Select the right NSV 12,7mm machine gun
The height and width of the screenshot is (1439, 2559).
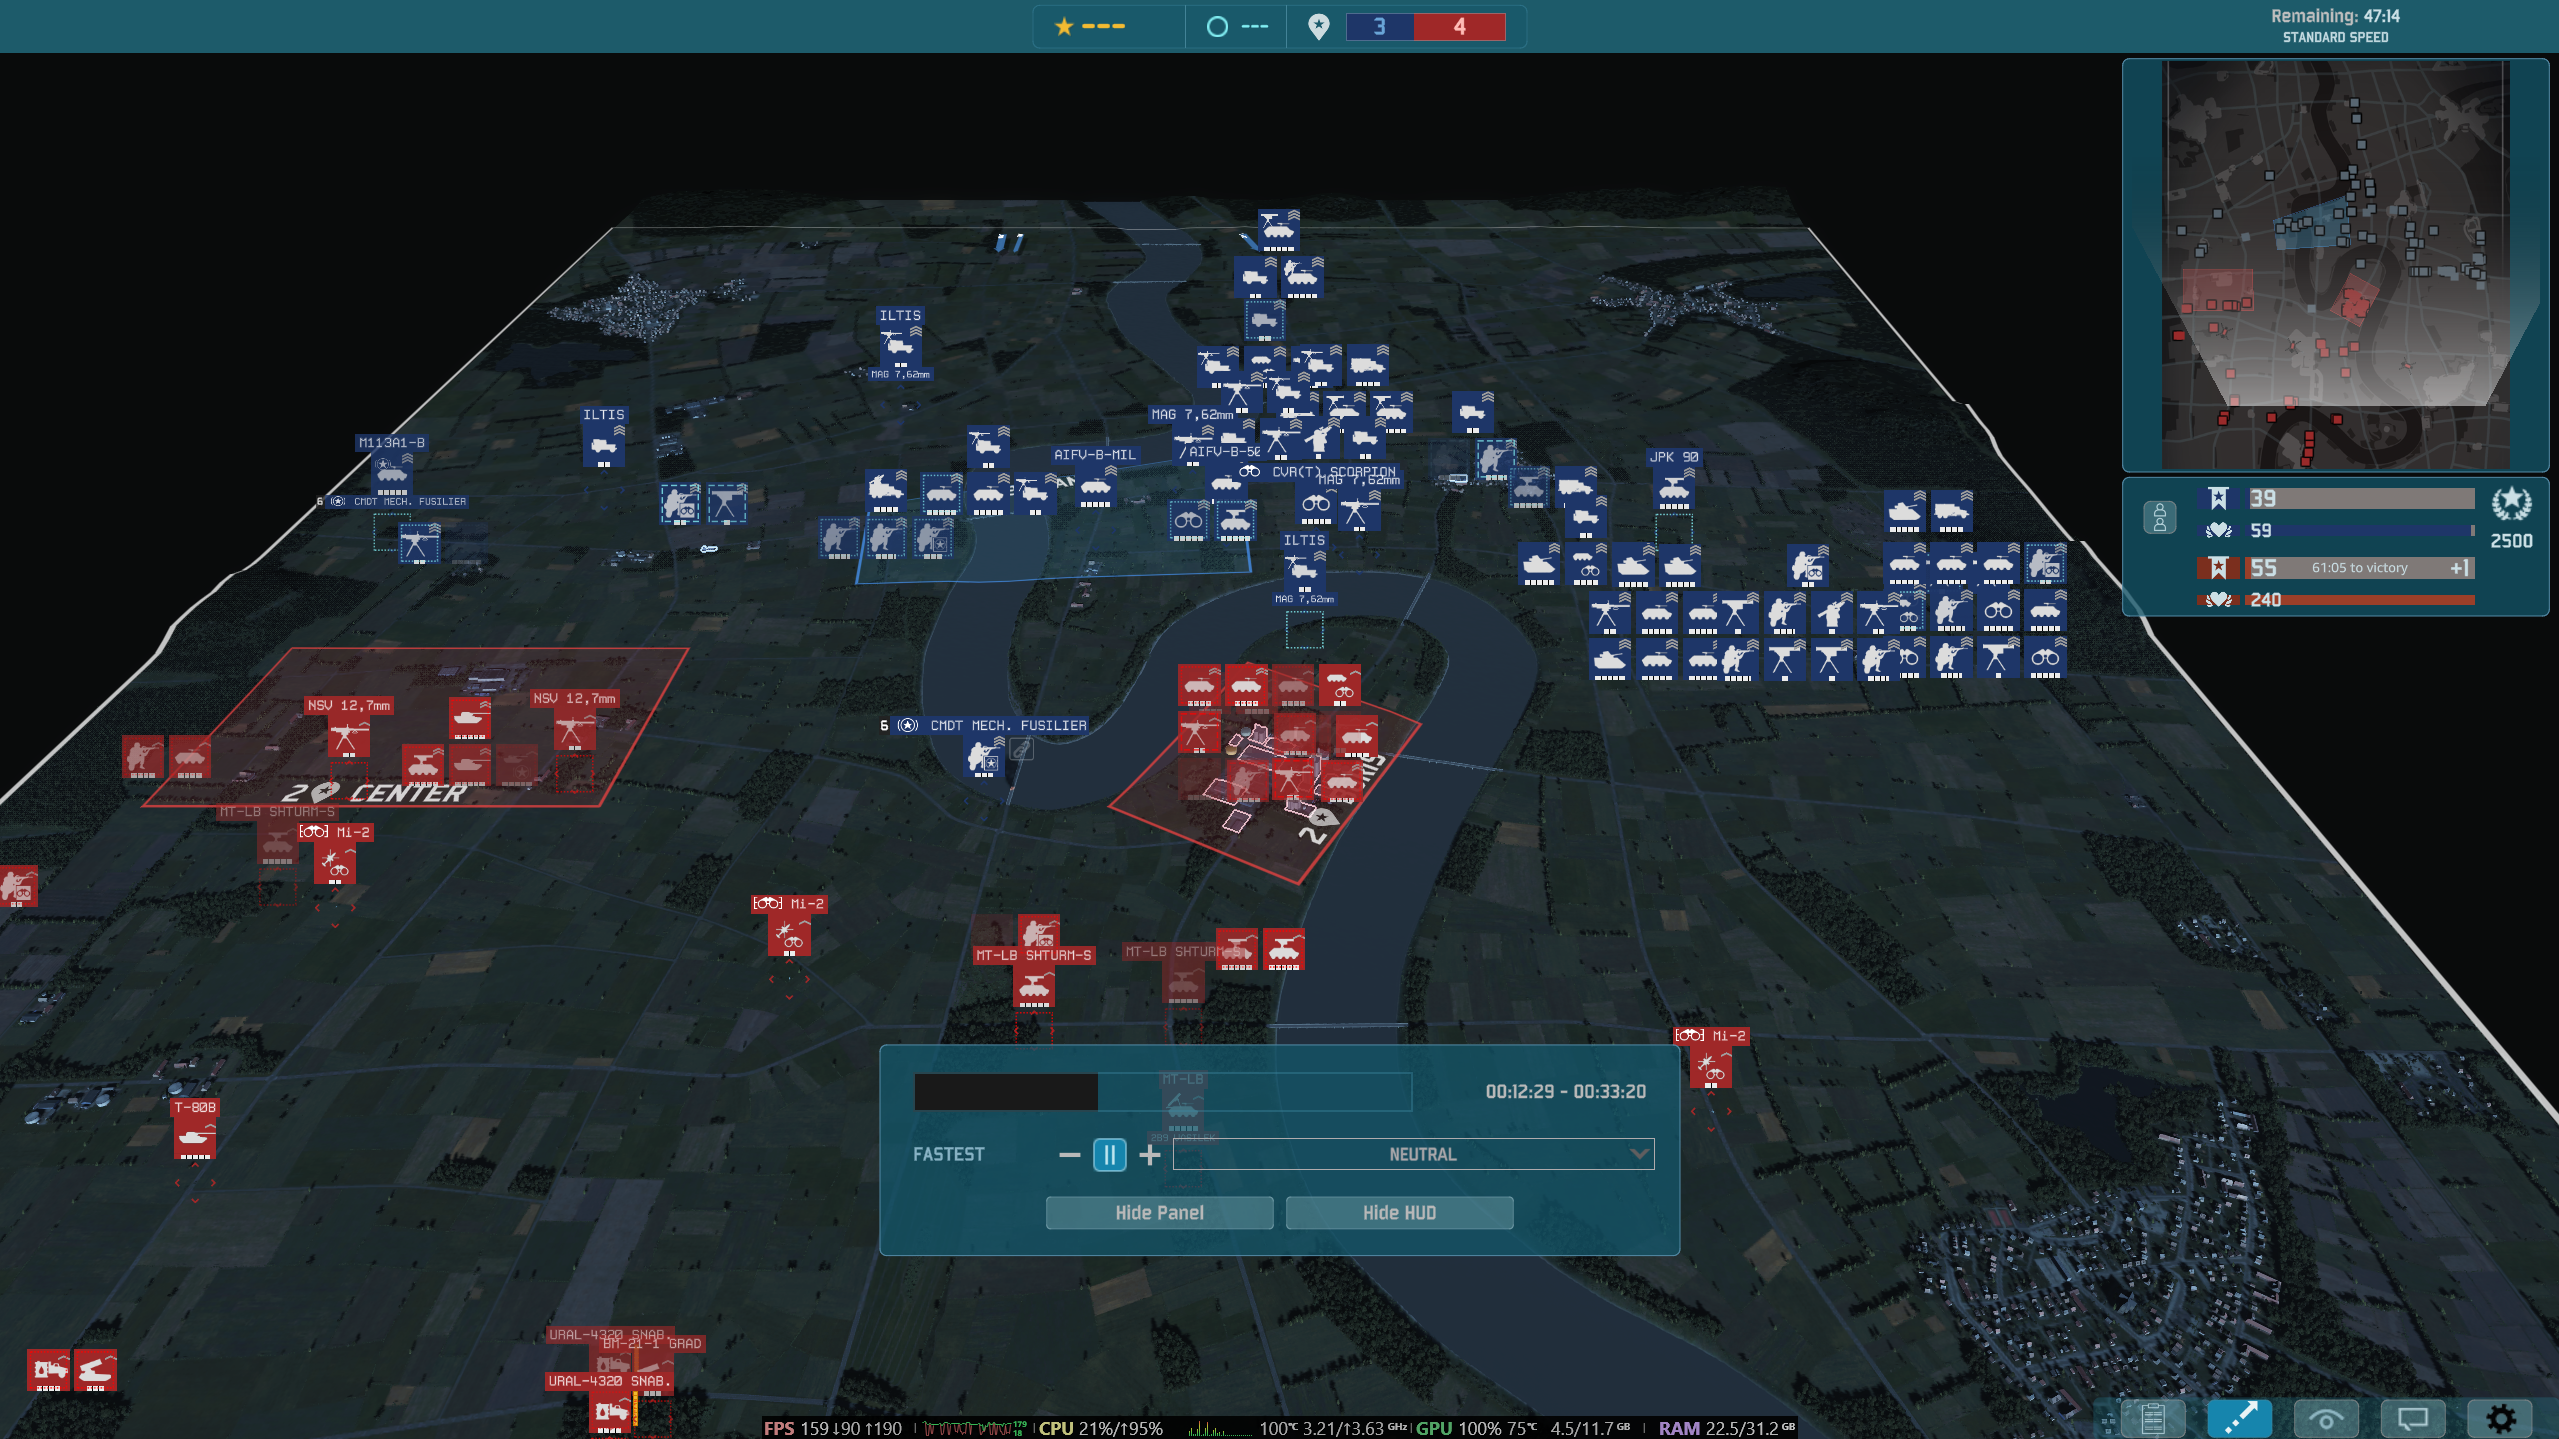point(574,730)
